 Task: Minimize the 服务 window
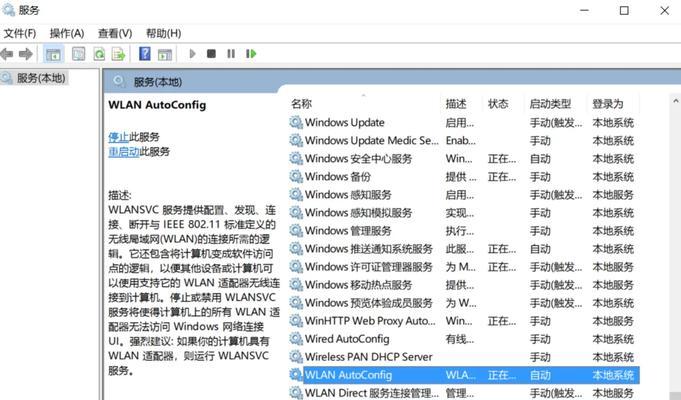click(585, 10)
